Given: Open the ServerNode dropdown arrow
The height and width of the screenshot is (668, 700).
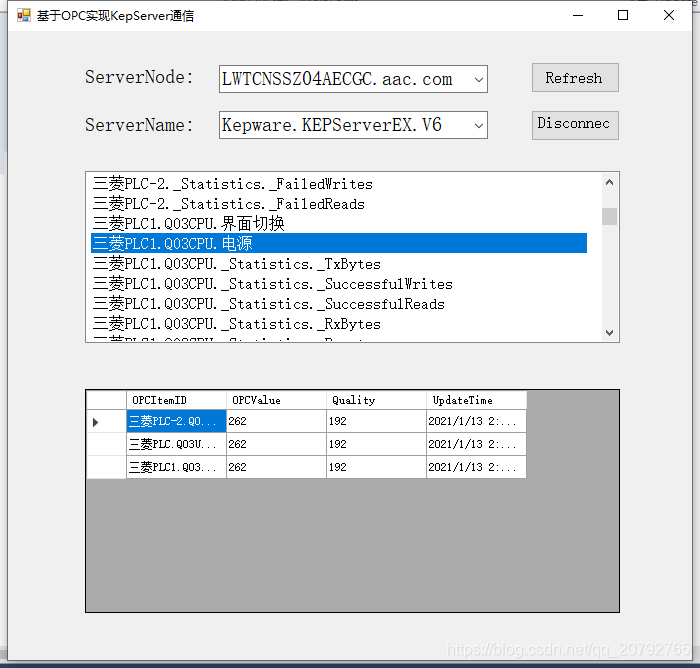Looking at the screenshot, I should (479, 79).
